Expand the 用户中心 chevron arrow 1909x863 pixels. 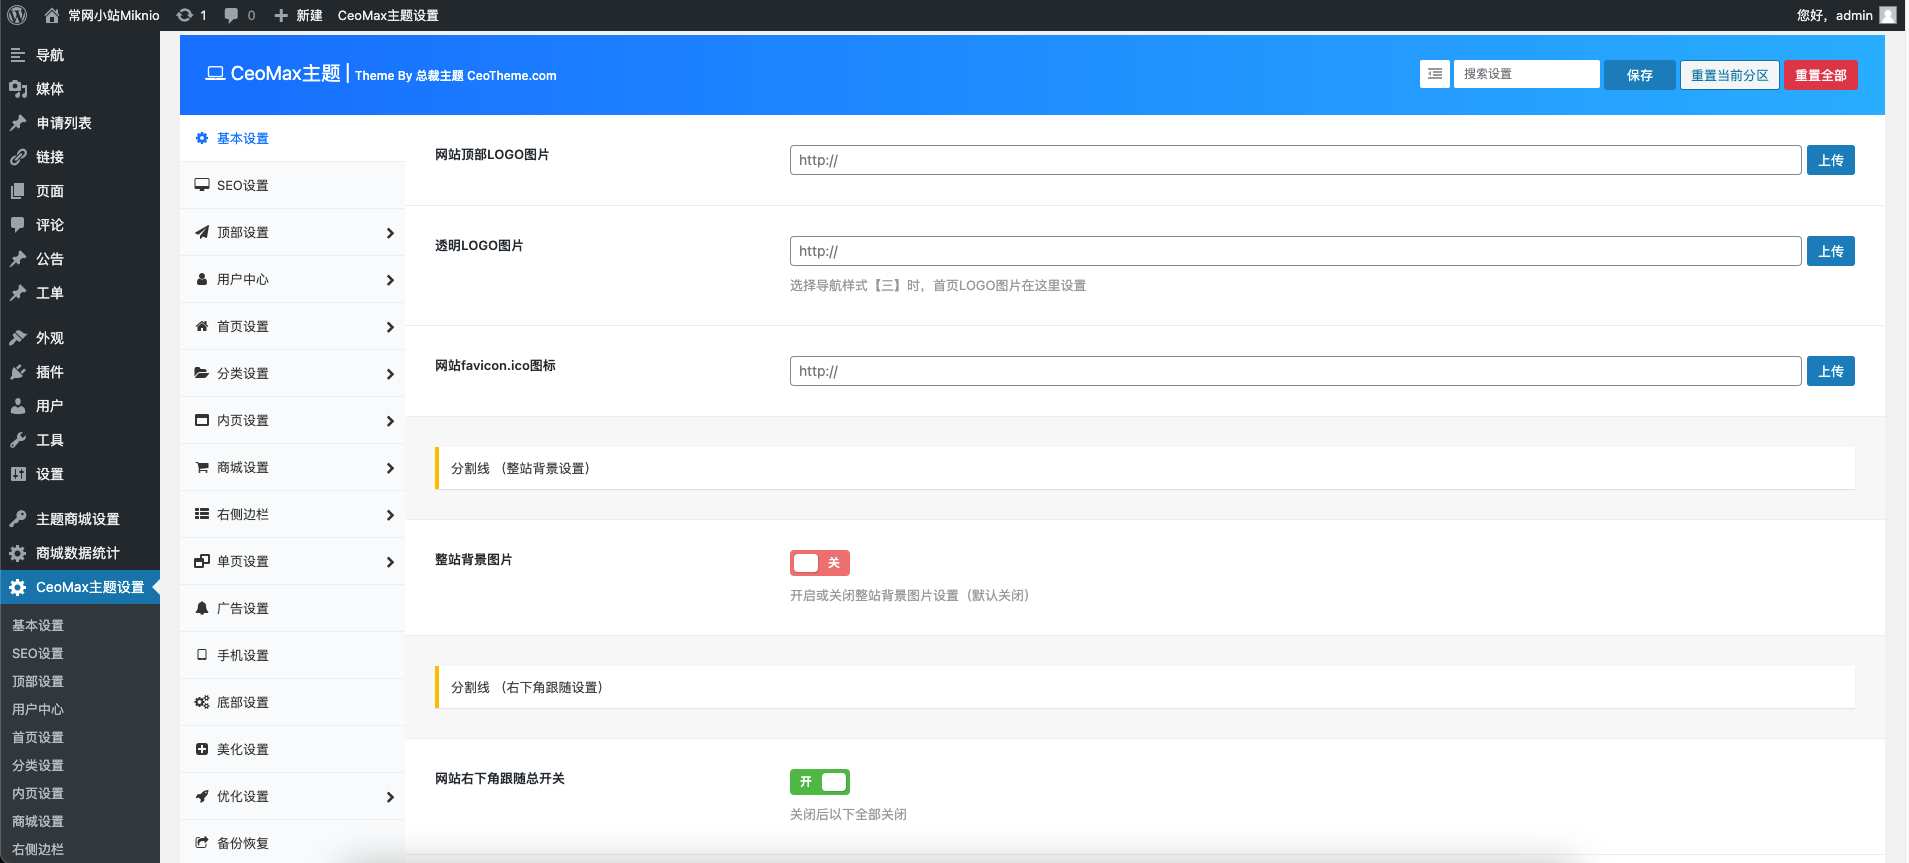pos(390,280)
